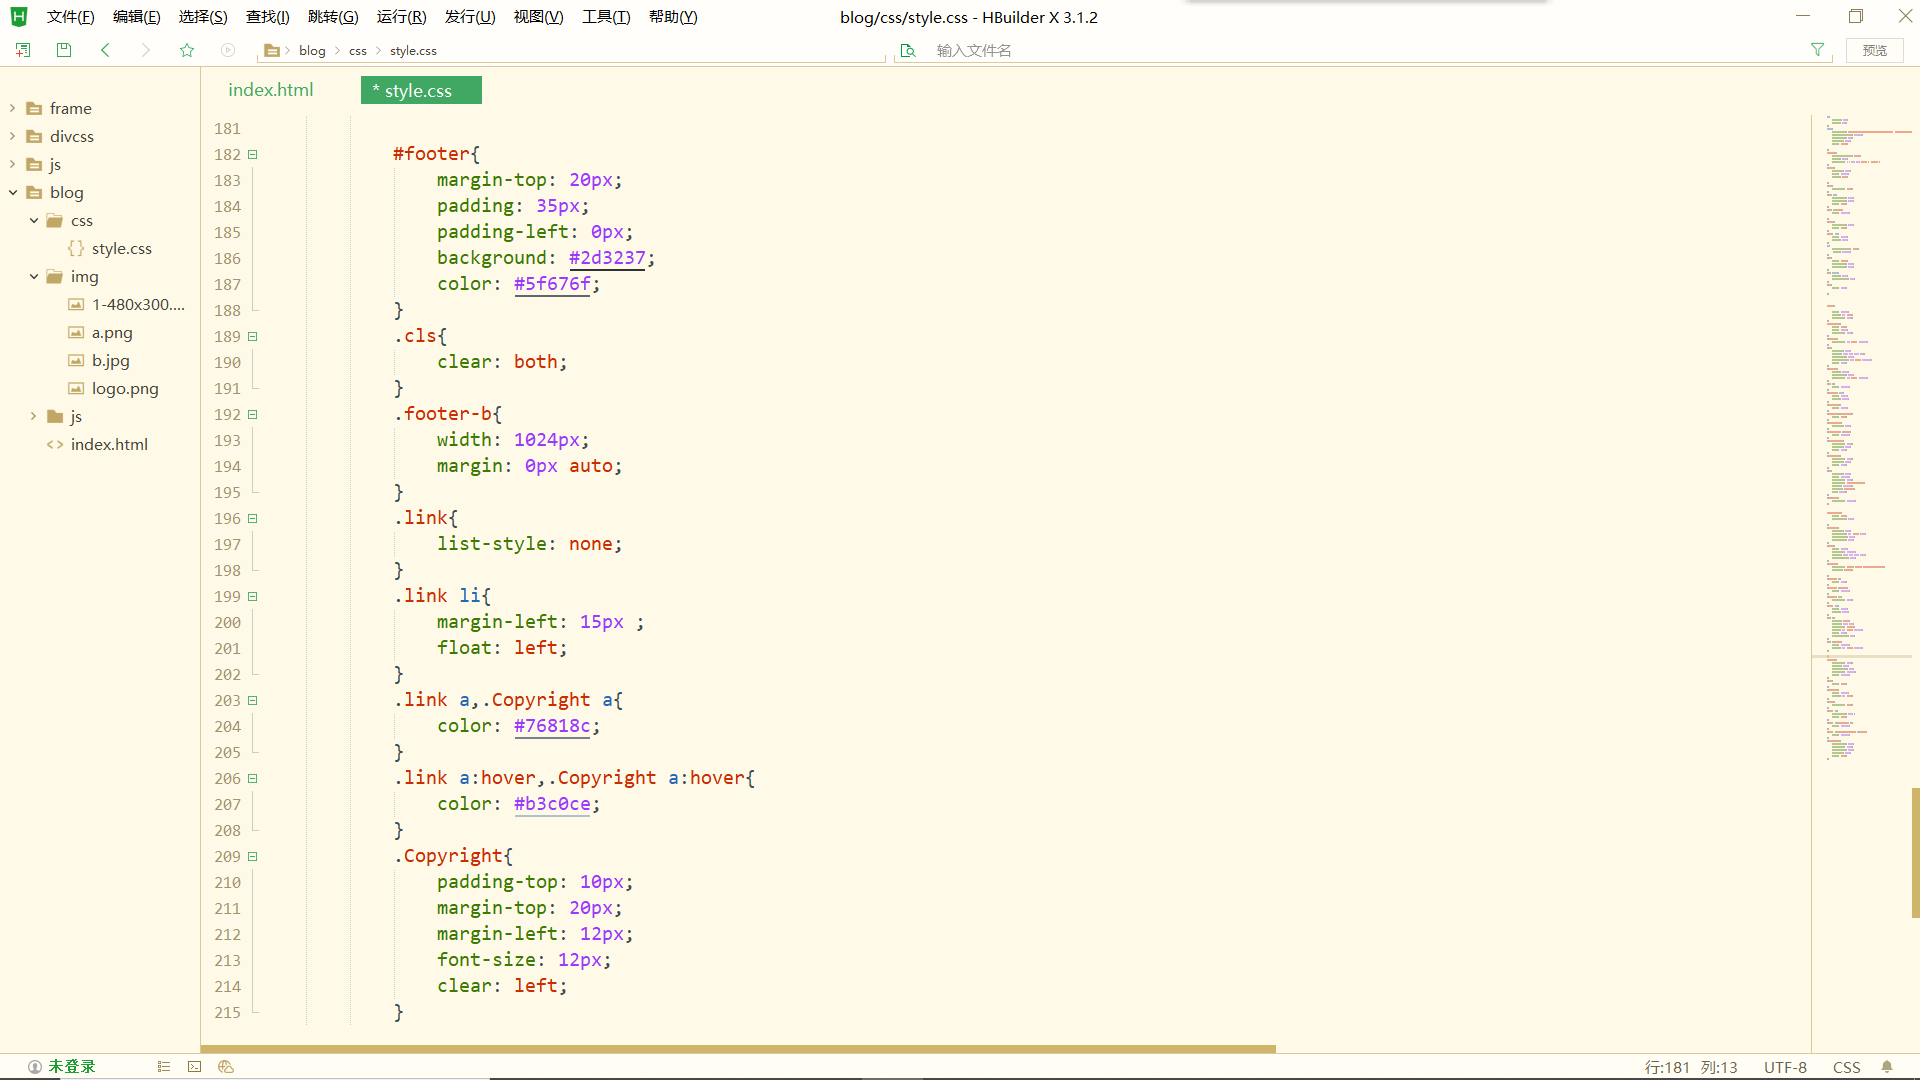
Task: Click the run play icon in toolbar
Action: click(228, 50)
